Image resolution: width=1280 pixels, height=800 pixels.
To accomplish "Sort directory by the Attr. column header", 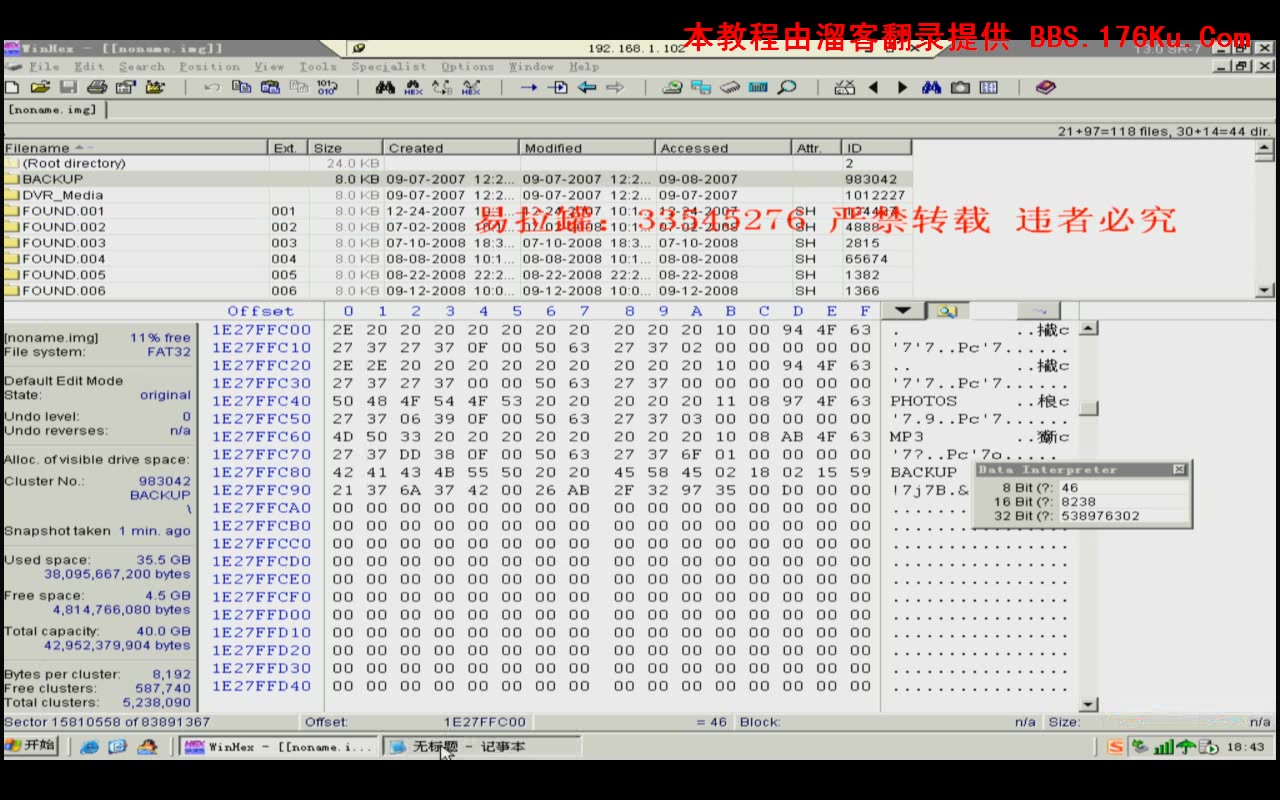I will tap(816, 148).
